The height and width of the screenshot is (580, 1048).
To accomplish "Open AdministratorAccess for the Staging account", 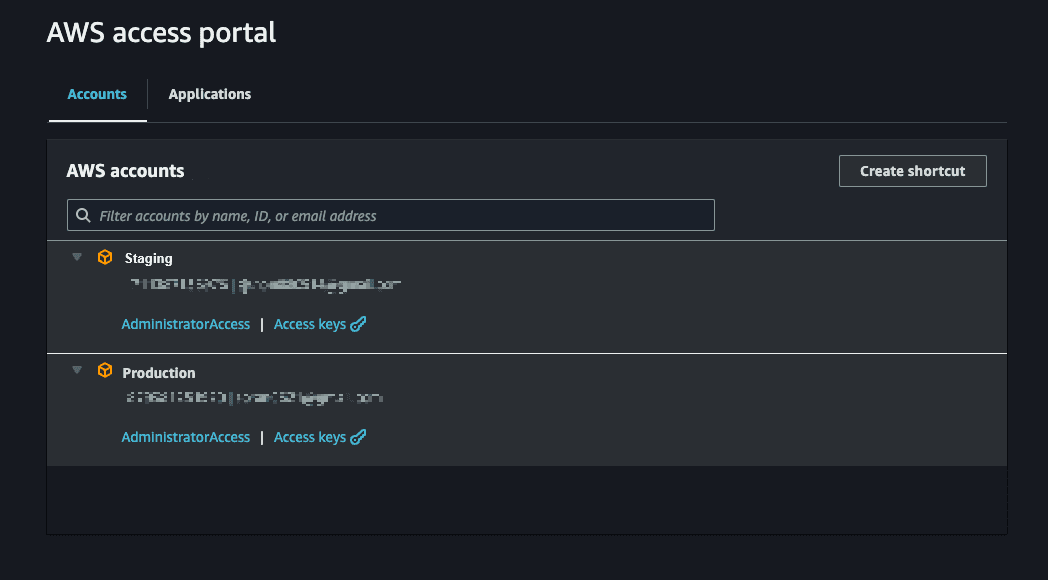I will click(186, 324).
